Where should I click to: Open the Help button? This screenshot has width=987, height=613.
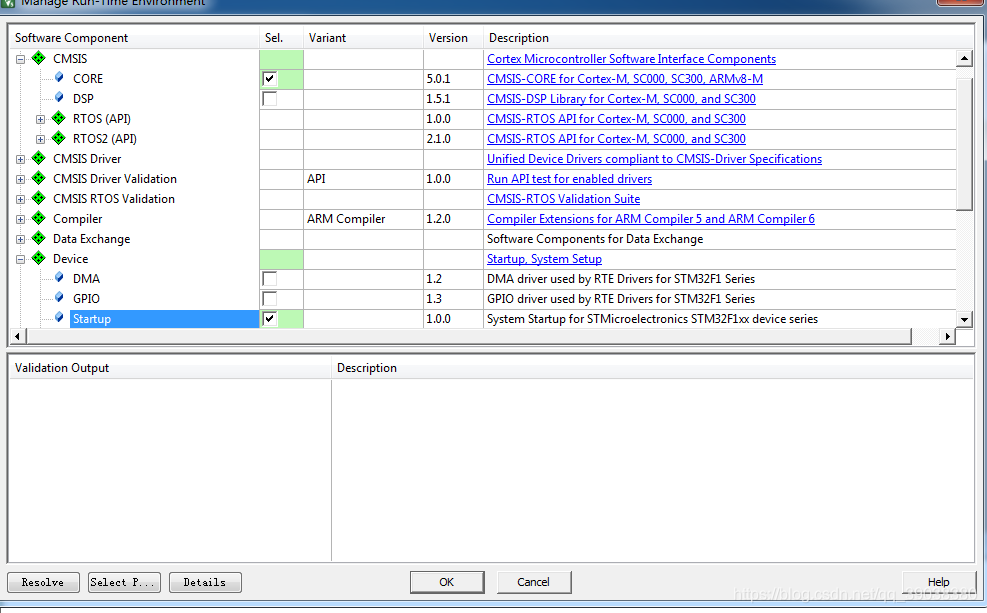click(939, 582)
